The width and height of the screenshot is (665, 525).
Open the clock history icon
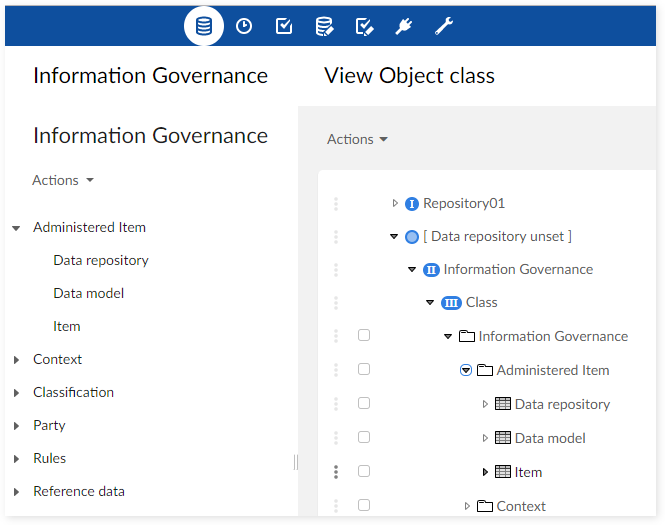tap(244, 27)
